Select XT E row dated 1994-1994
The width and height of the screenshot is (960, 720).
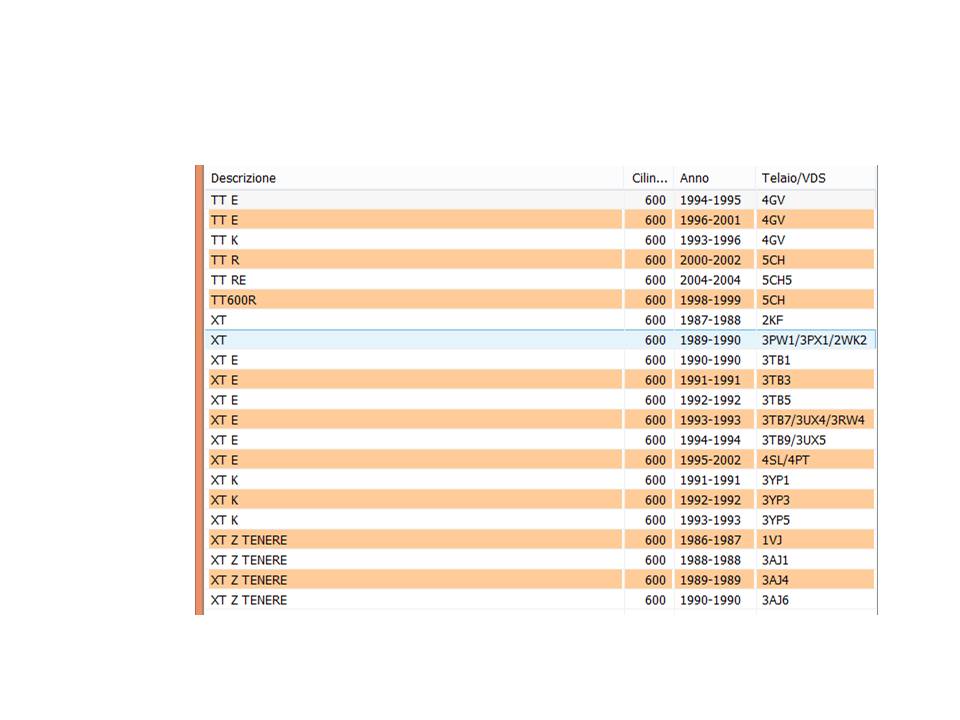pos(541,440)
